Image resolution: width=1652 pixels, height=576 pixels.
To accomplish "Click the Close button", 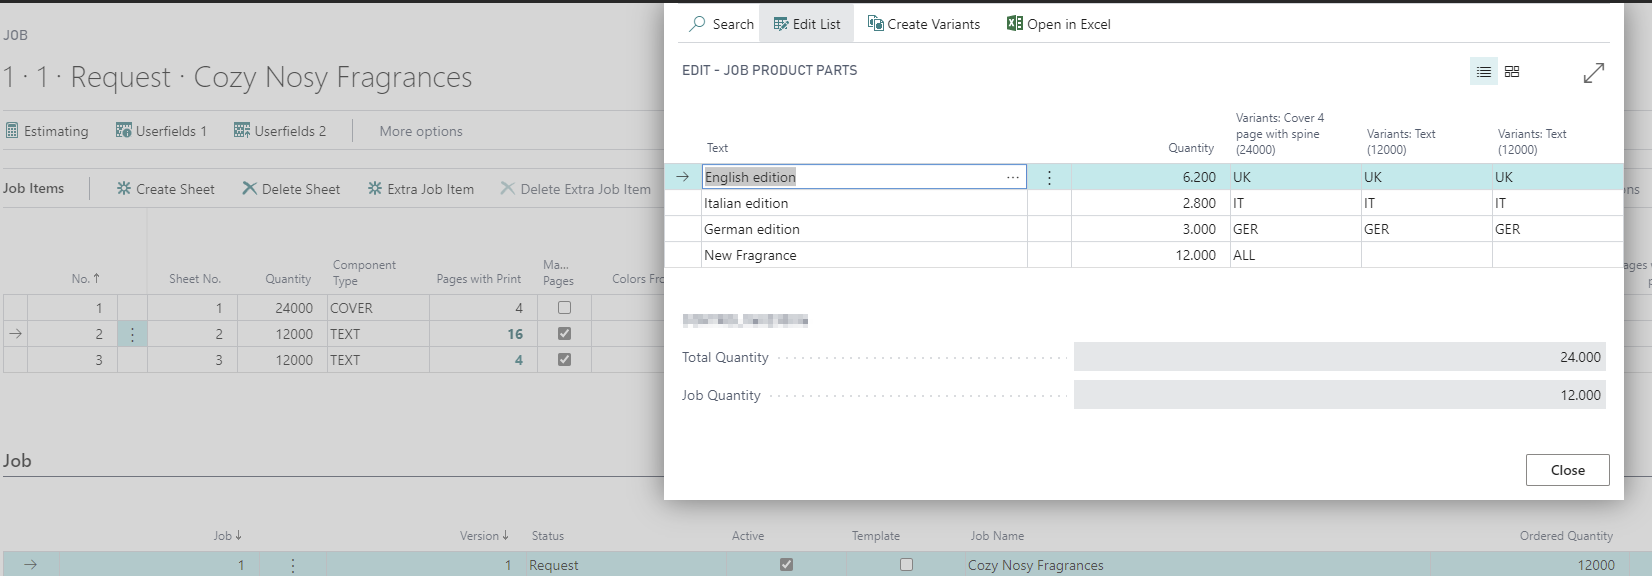I will [x=1567, y=470].
